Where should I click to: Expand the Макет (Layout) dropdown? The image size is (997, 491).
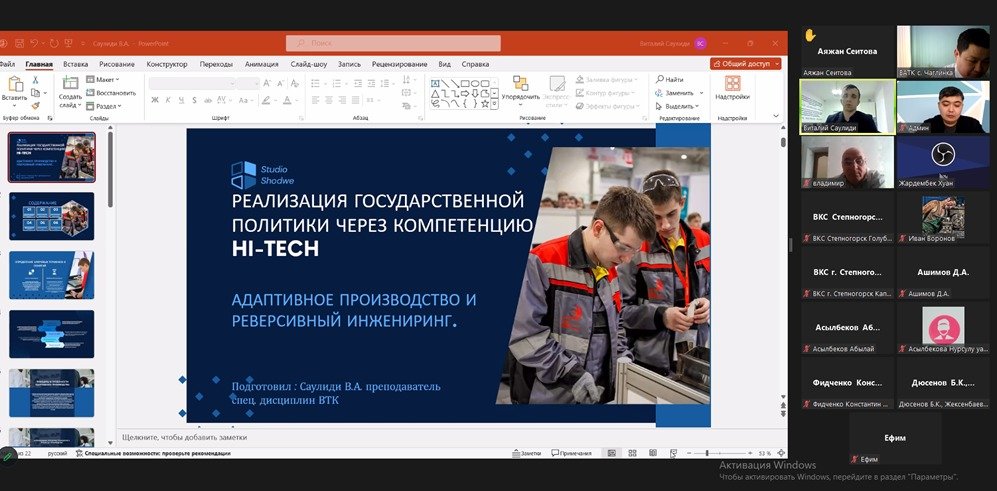pyautogui.click(x=103, y=79)
